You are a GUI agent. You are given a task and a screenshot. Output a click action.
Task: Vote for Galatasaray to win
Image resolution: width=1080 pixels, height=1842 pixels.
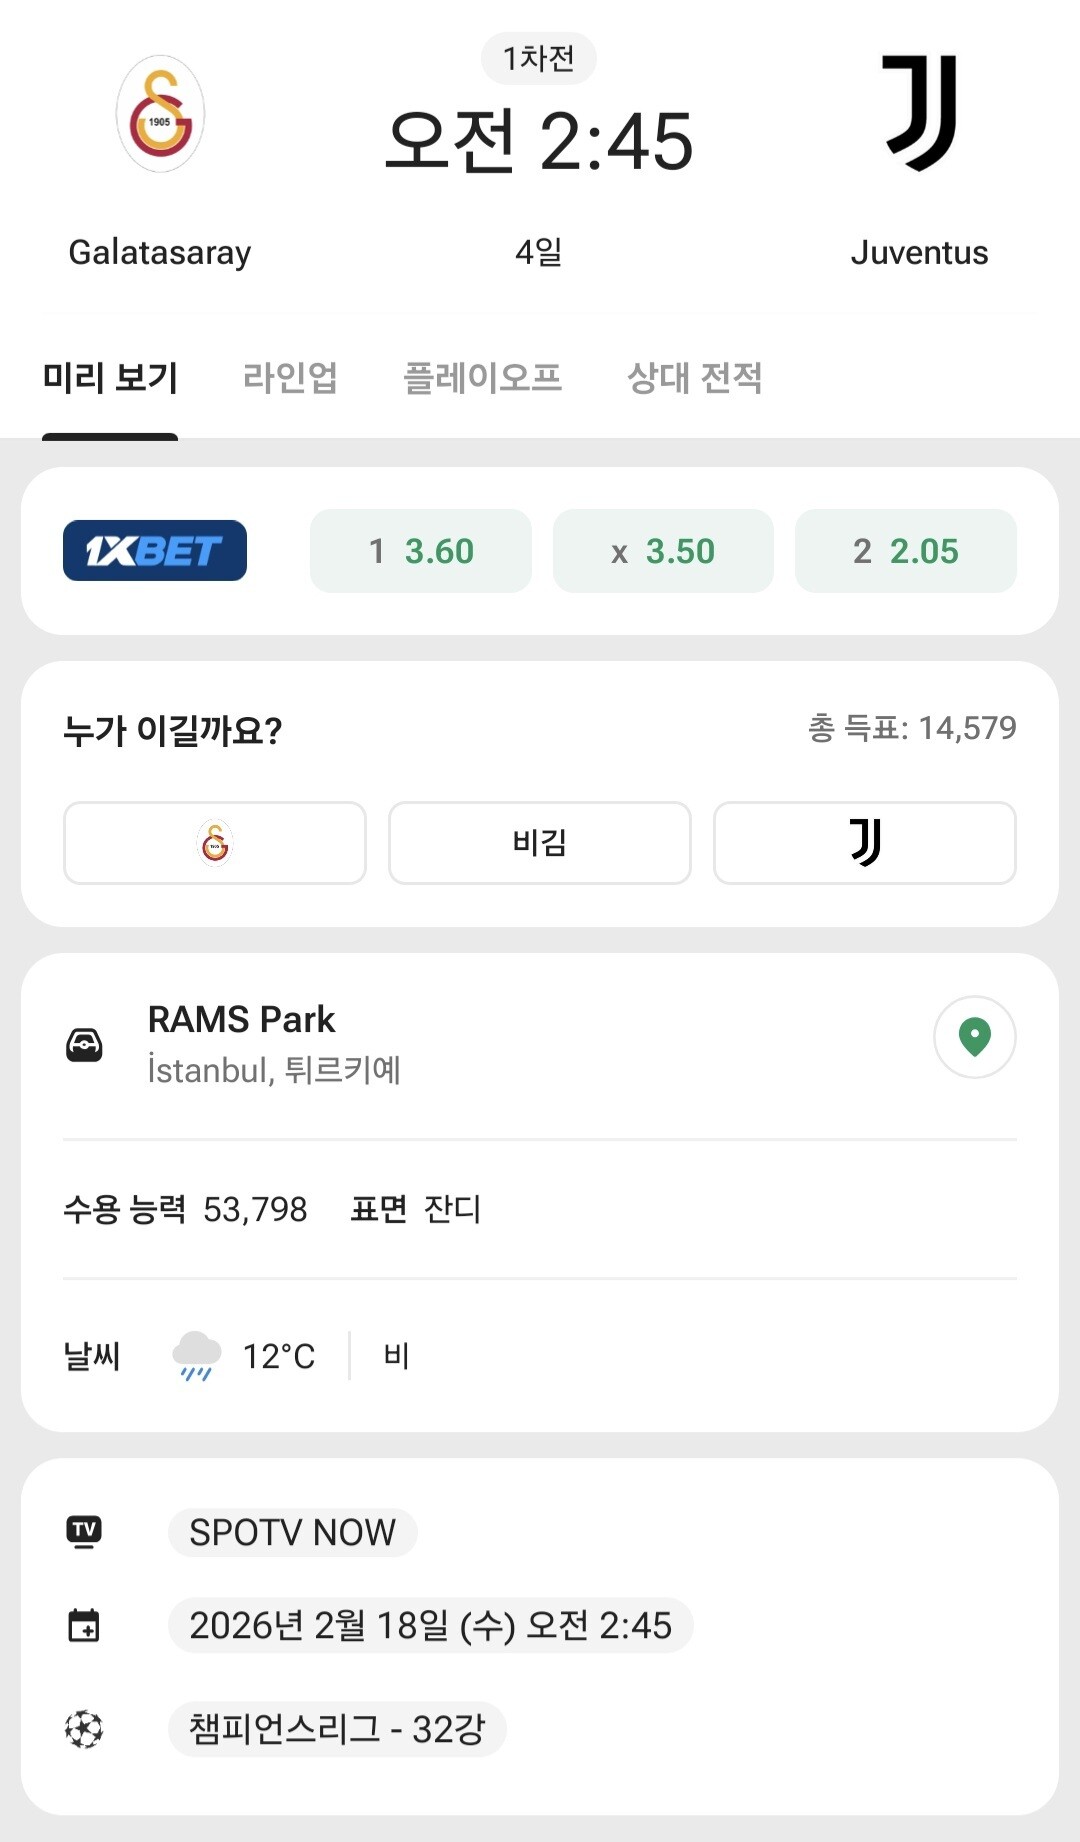[215, 843]
